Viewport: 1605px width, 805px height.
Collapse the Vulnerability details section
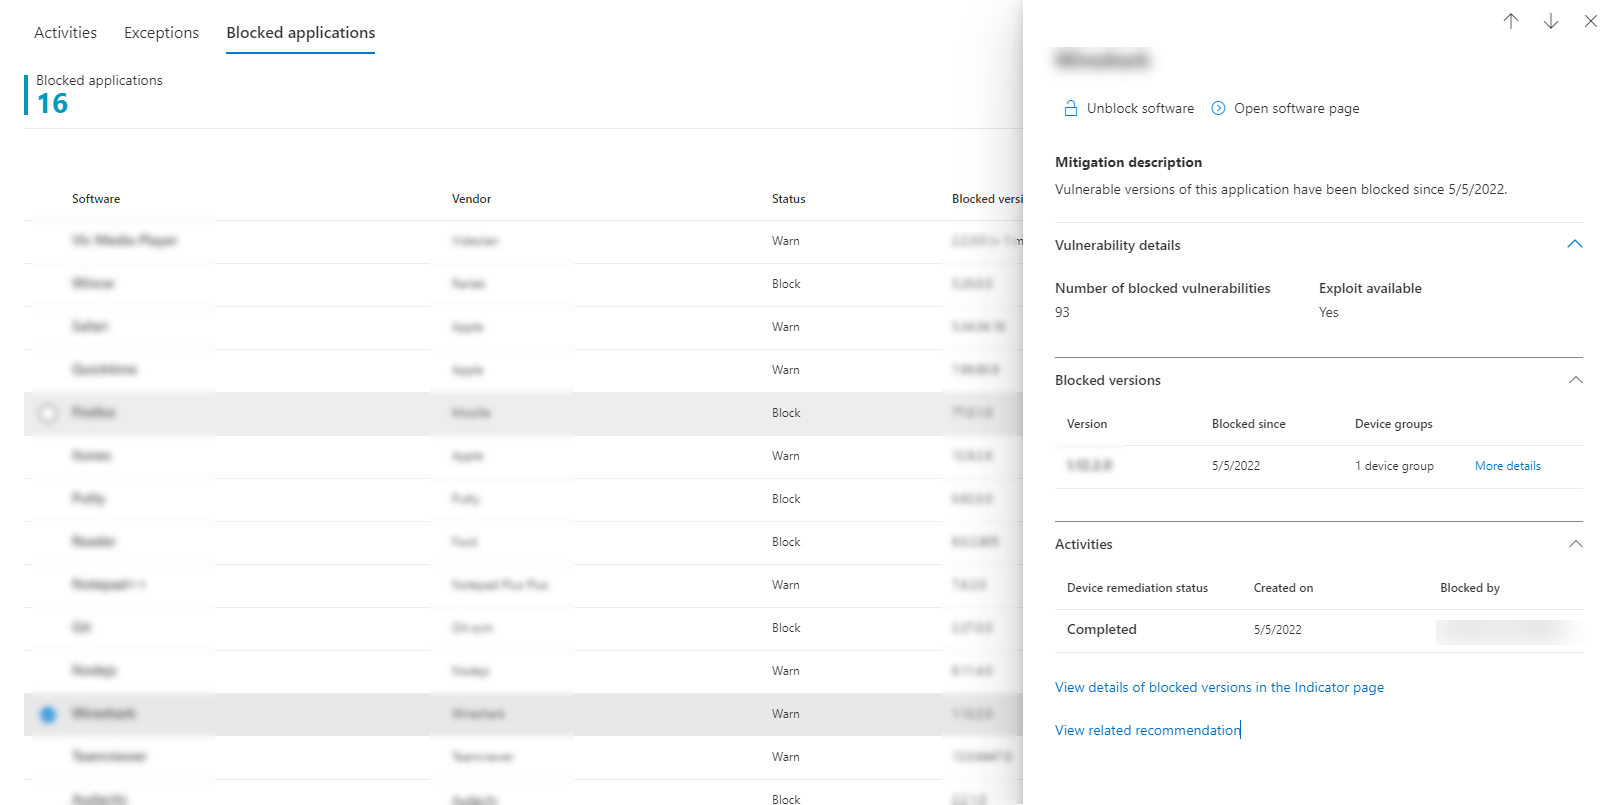pos(1575,244)
